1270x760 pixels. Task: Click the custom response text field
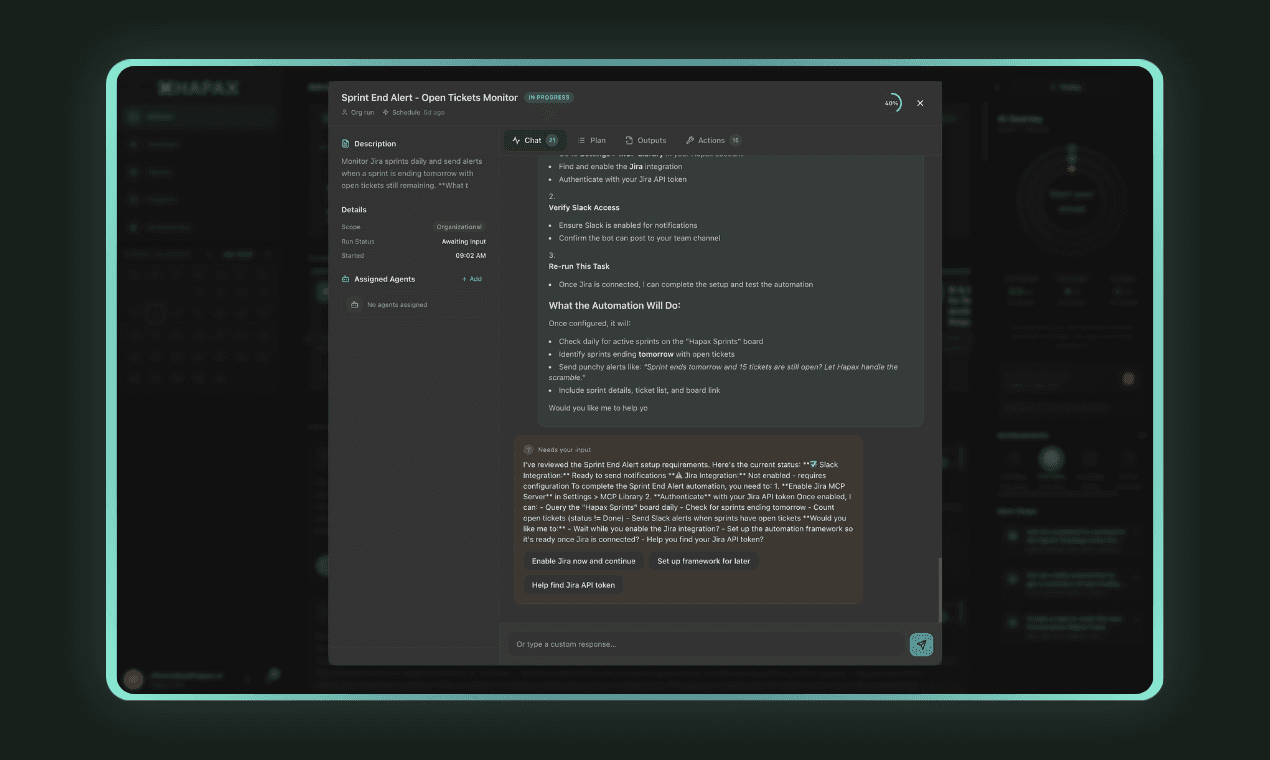705,644
